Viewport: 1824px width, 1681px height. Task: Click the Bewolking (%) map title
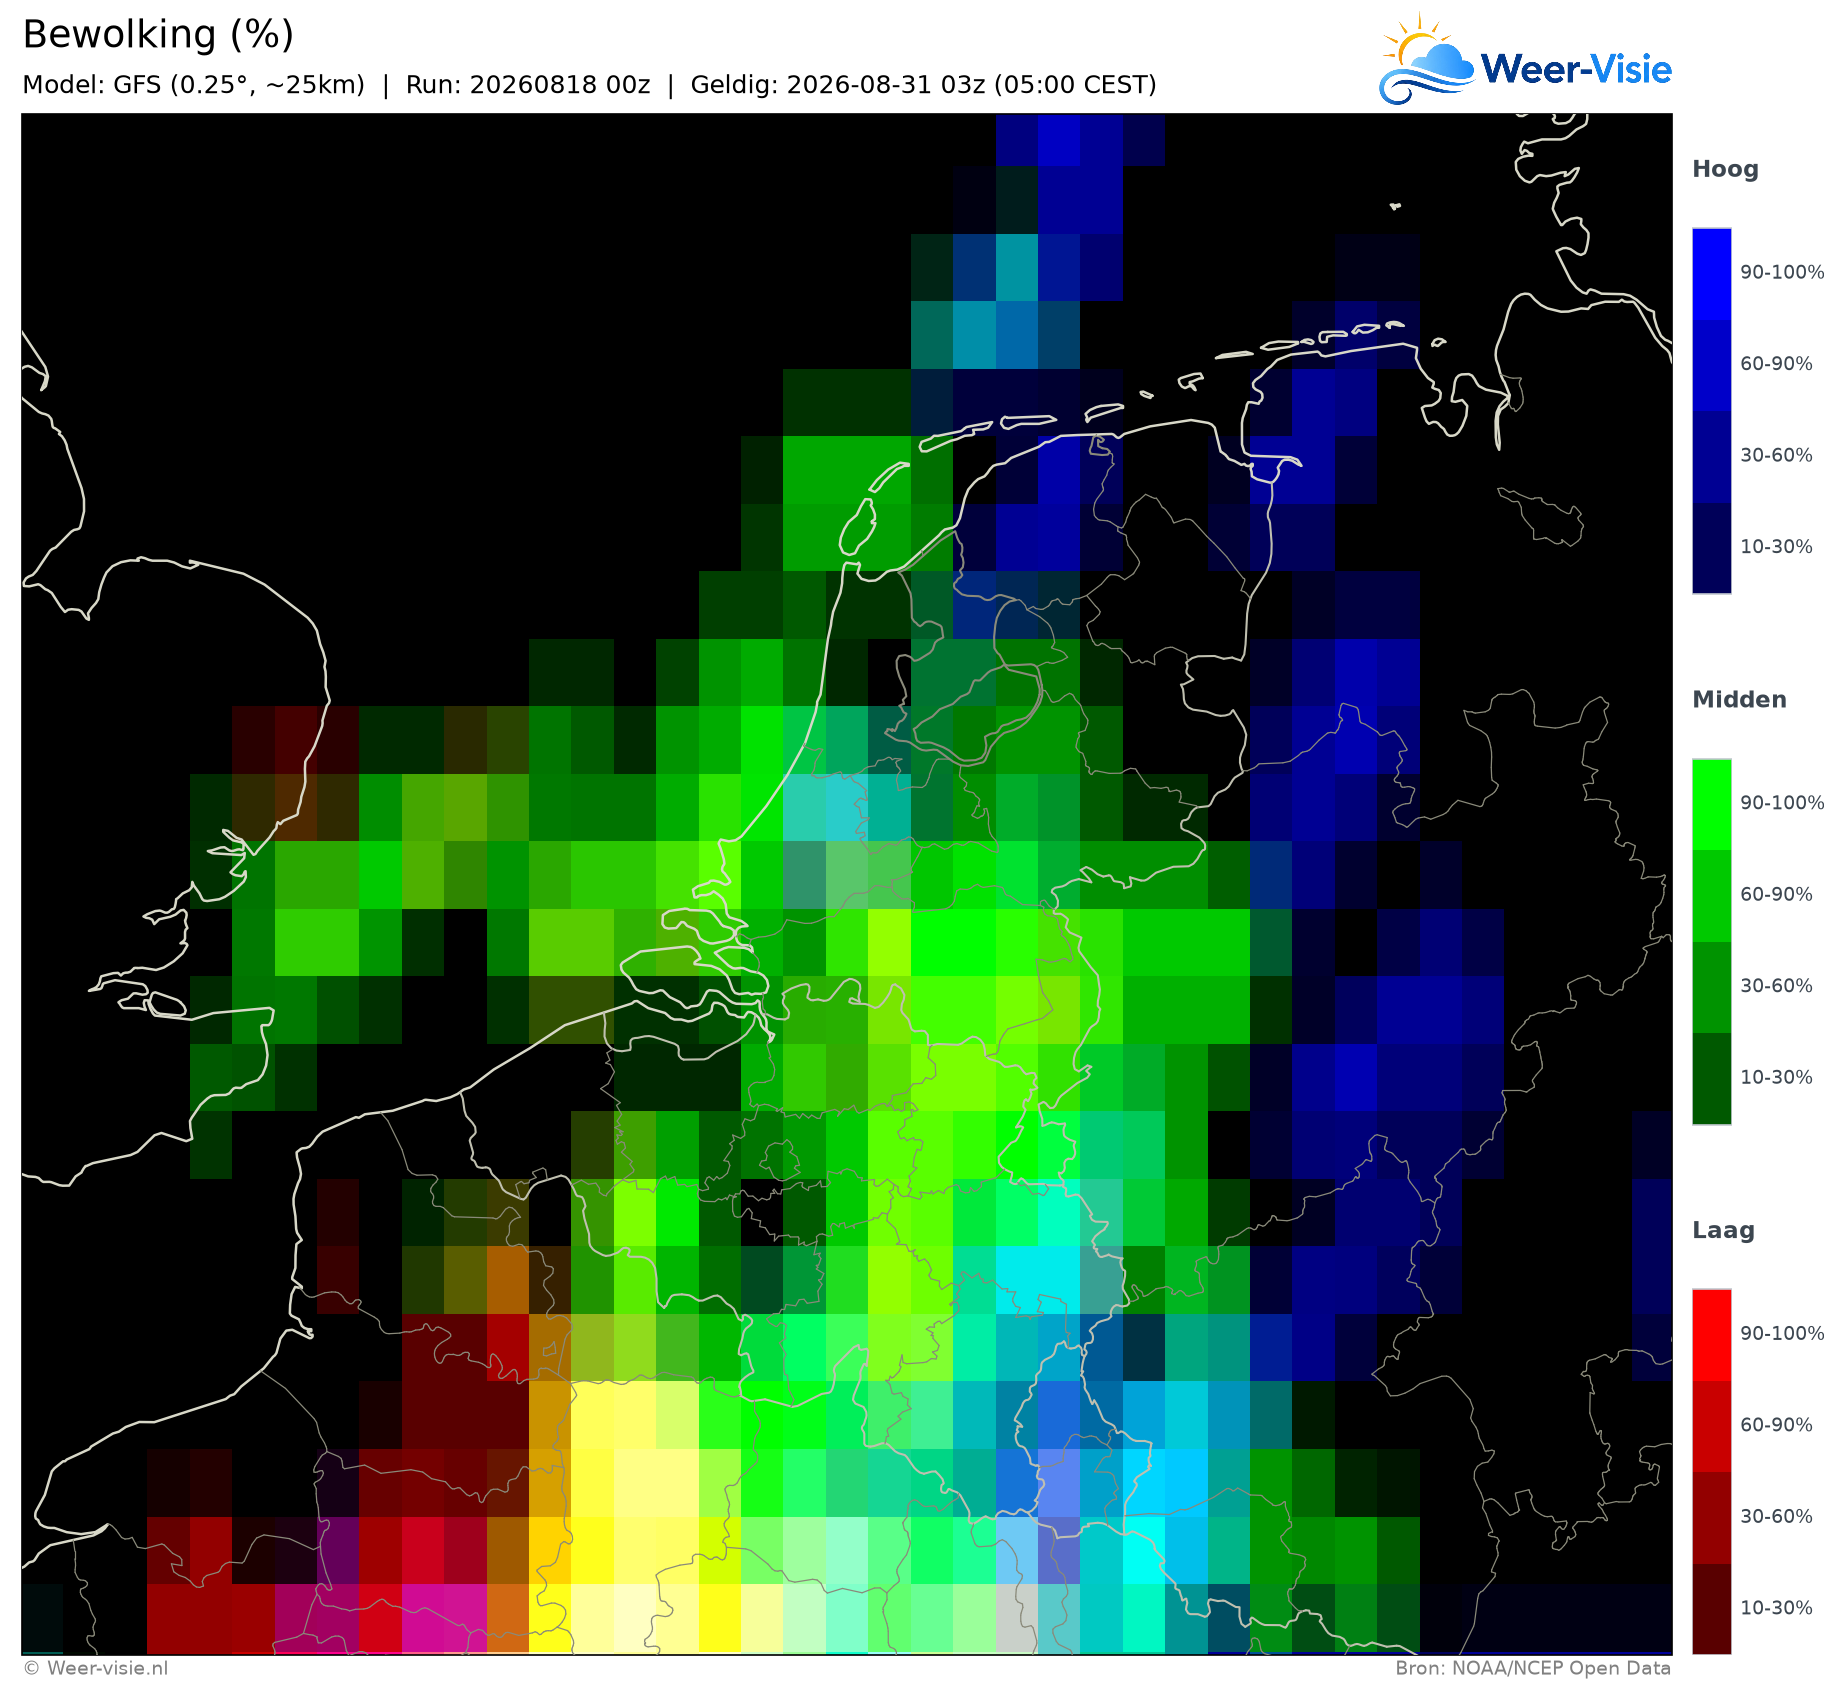pyautogui.click(x=158, y=35)
